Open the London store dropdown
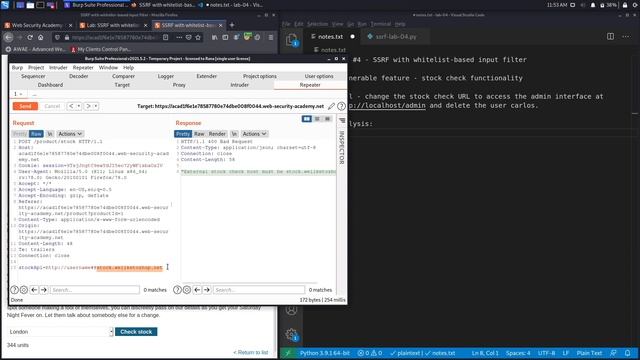640x360 pixels. 60,332
